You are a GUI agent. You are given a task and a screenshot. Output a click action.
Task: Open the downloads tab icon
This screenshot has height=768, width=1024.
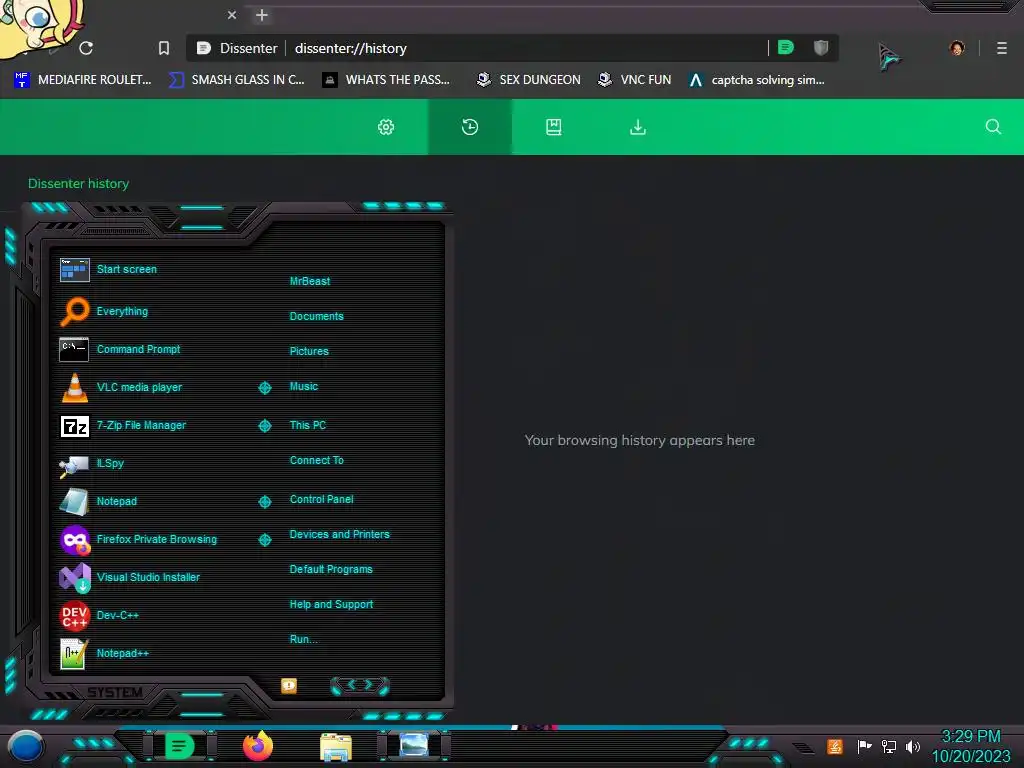pos(638,127)
